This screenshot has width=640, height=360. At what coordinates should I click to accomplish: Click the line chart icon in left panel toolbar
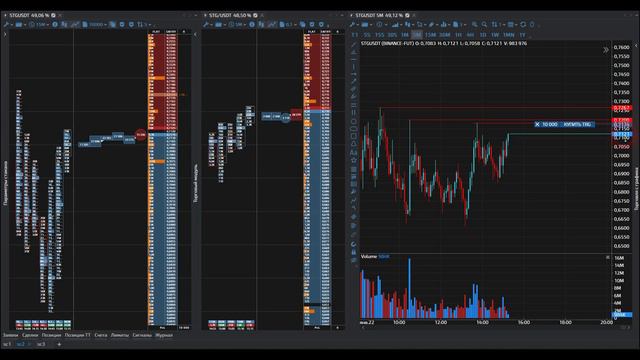pyautogui.click(x=75, y=24)
